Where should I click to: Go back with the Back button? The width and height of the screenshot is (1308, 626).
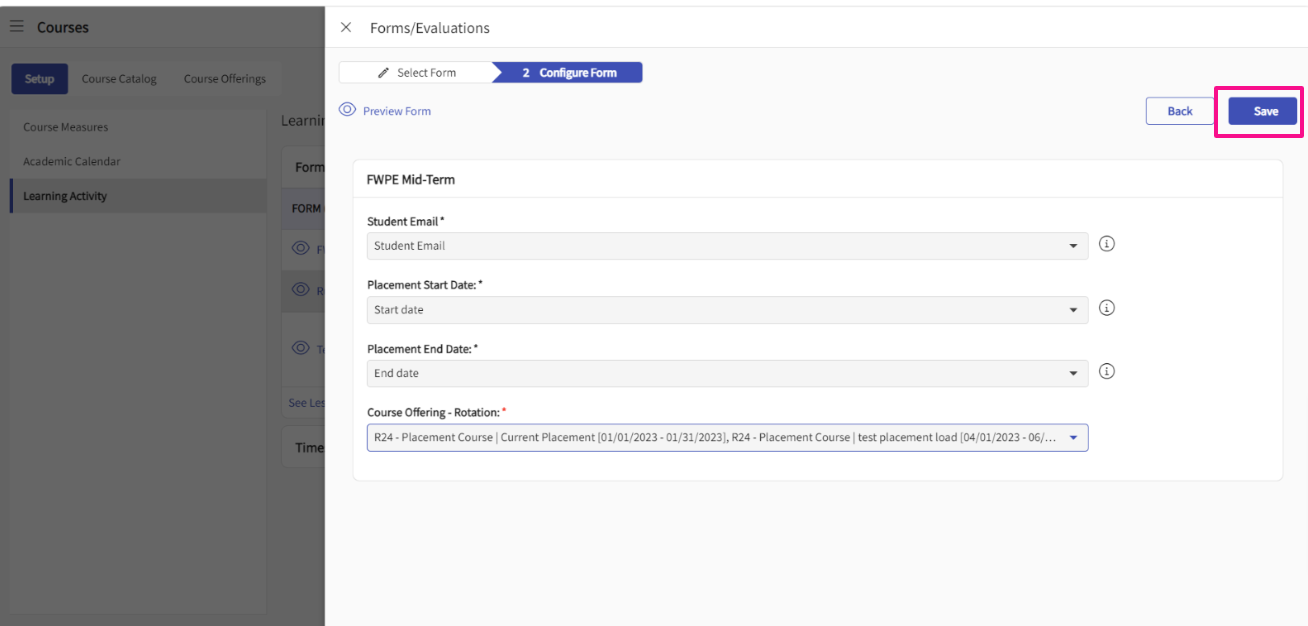[1180, 111]
